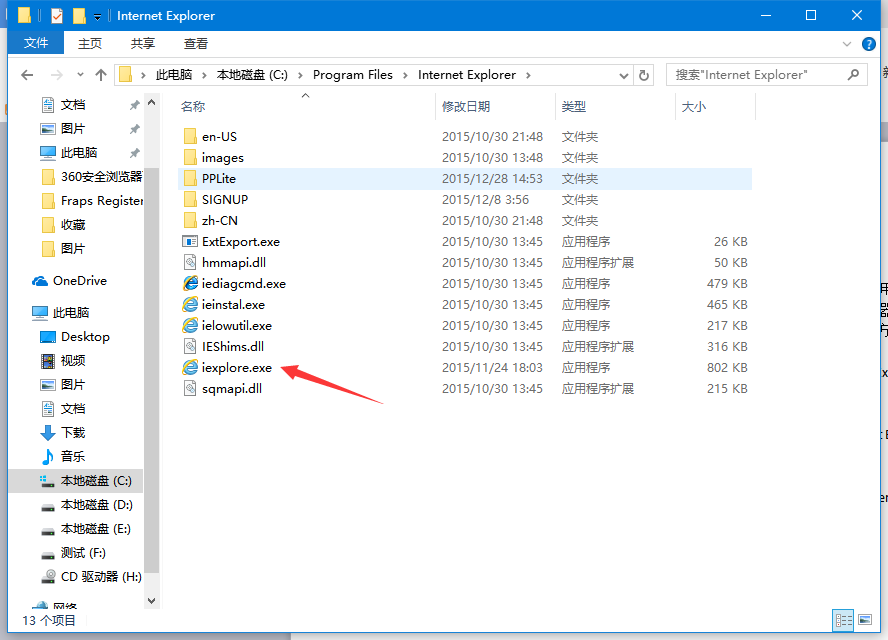888x640 pixels.
Task: Expand chevron after Internet Explorer breadcrumb
Action: 528,75
